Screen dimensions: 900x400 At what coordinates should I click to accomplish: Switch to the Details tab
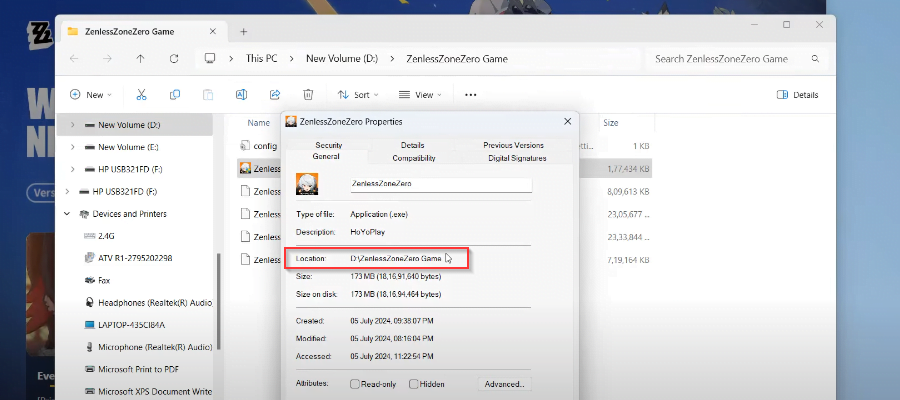[x=413, y=145]
